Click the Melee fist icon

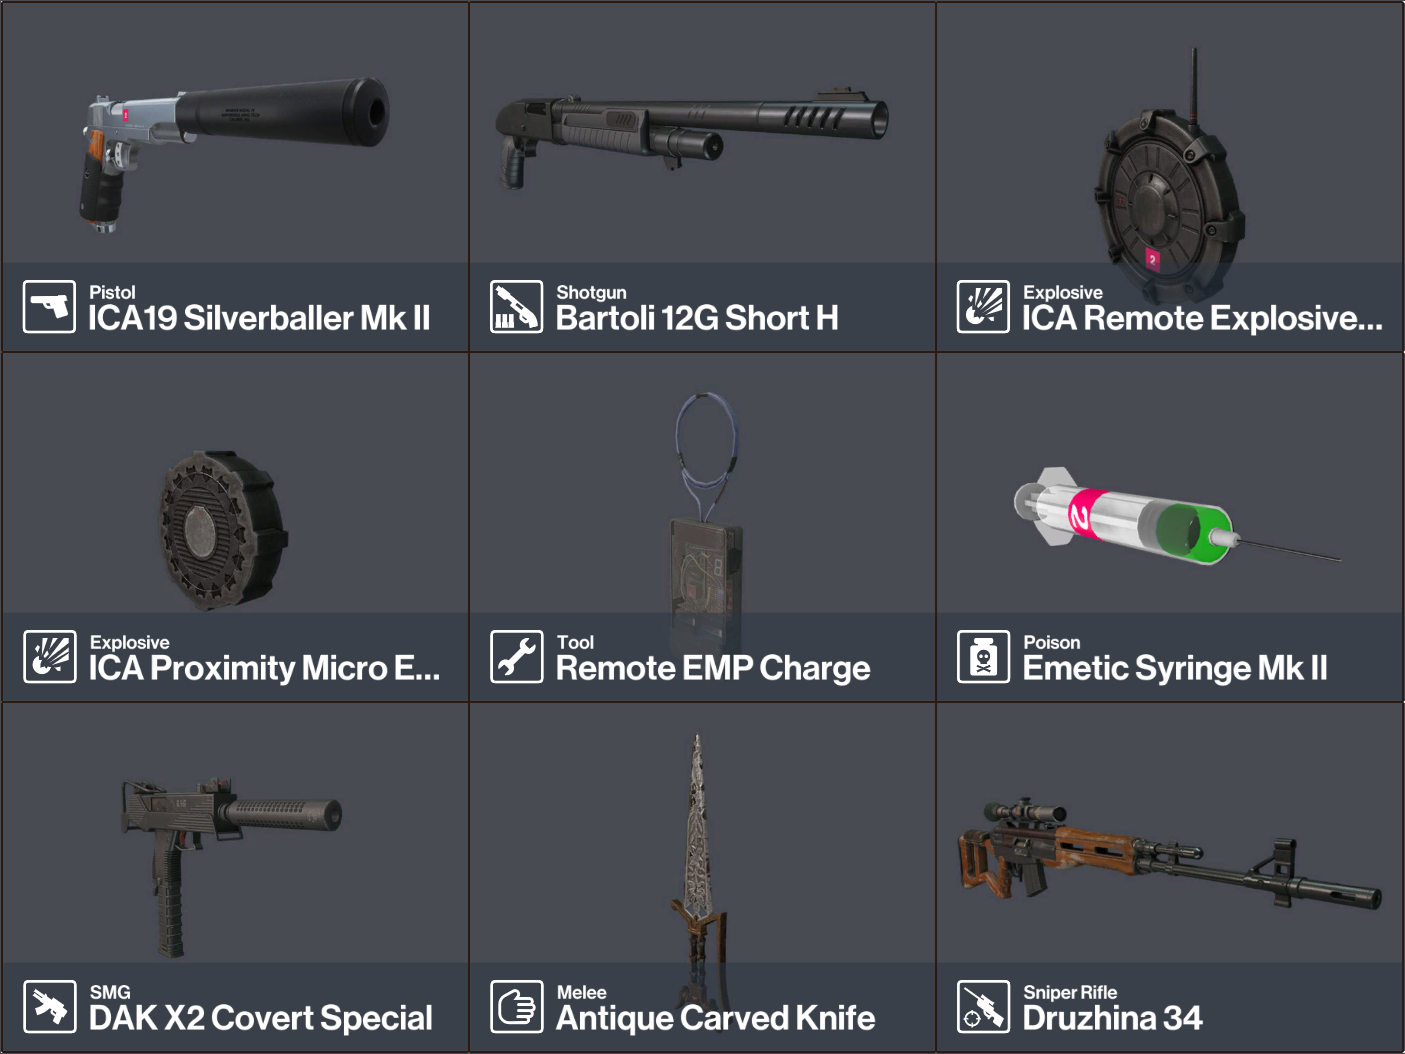[516, 1007]
